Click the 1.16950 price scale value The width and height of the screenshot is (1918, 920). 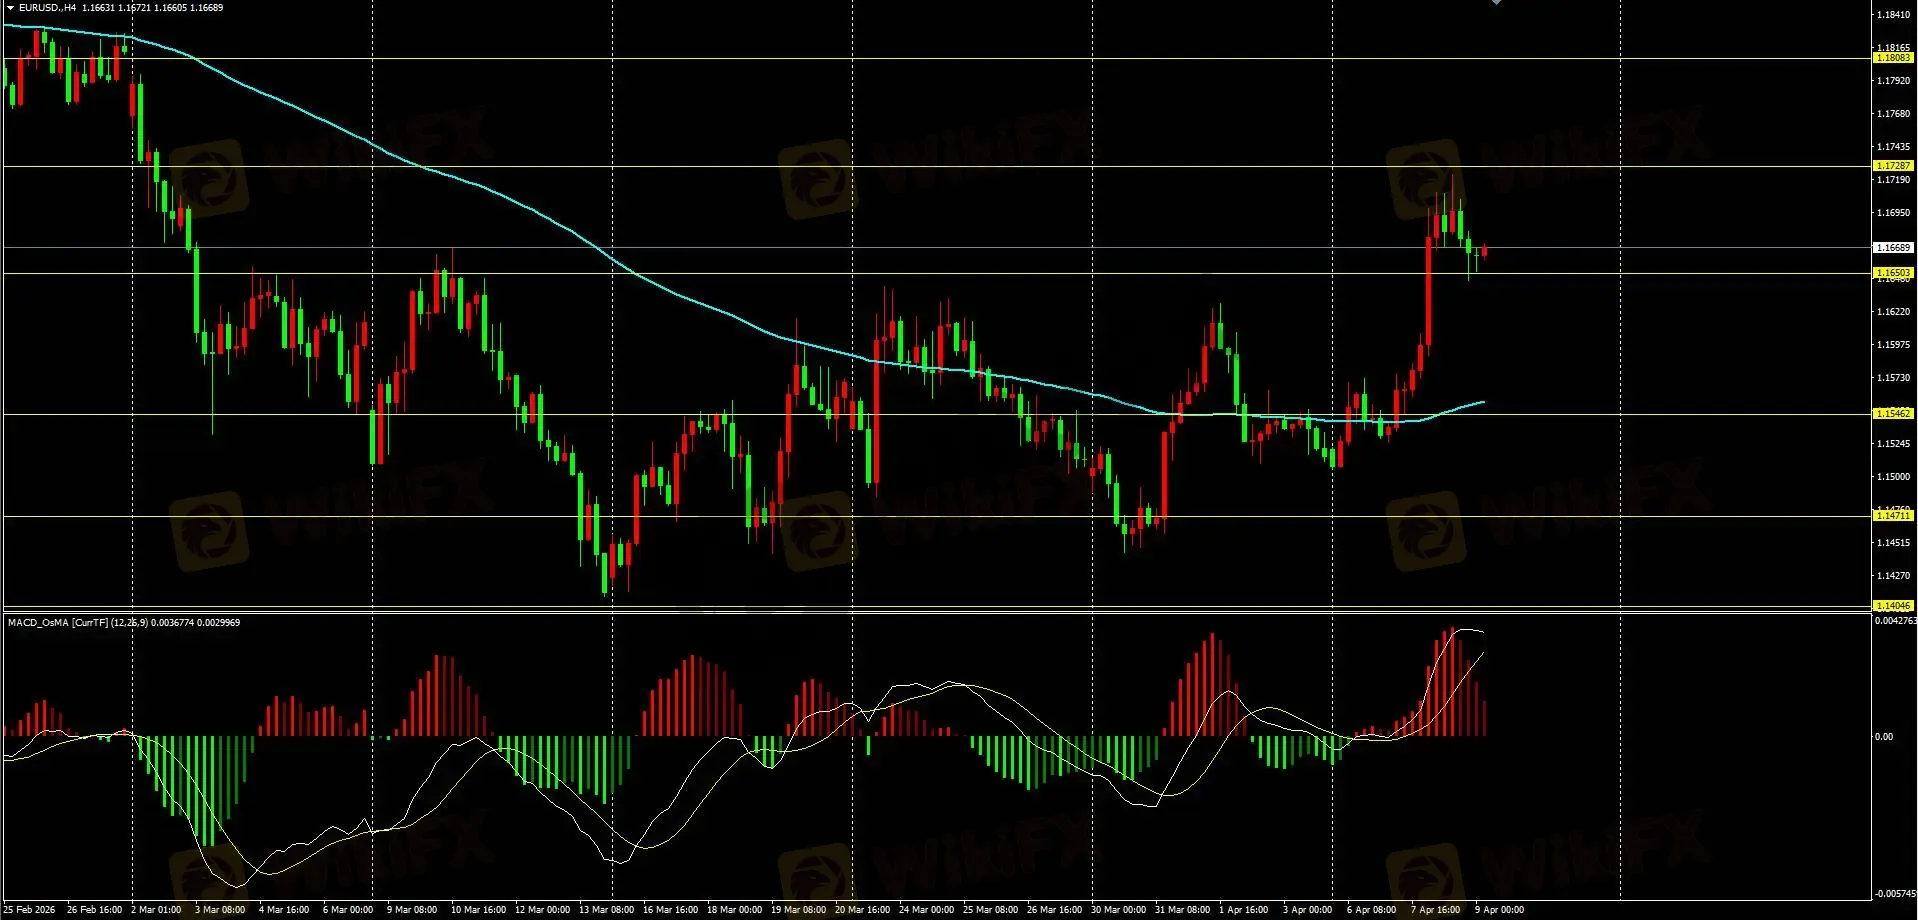[1894, 213]
